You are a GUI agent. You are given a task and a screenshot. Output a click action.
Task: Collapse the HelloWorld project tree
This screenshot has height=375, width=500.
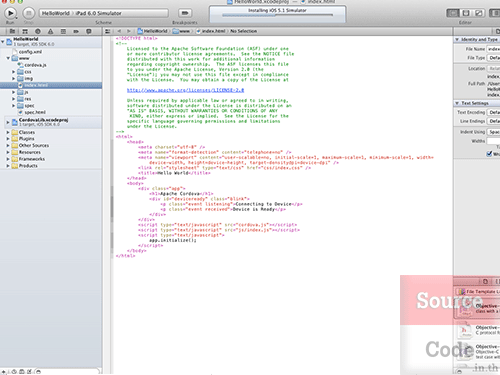point(3,42)
